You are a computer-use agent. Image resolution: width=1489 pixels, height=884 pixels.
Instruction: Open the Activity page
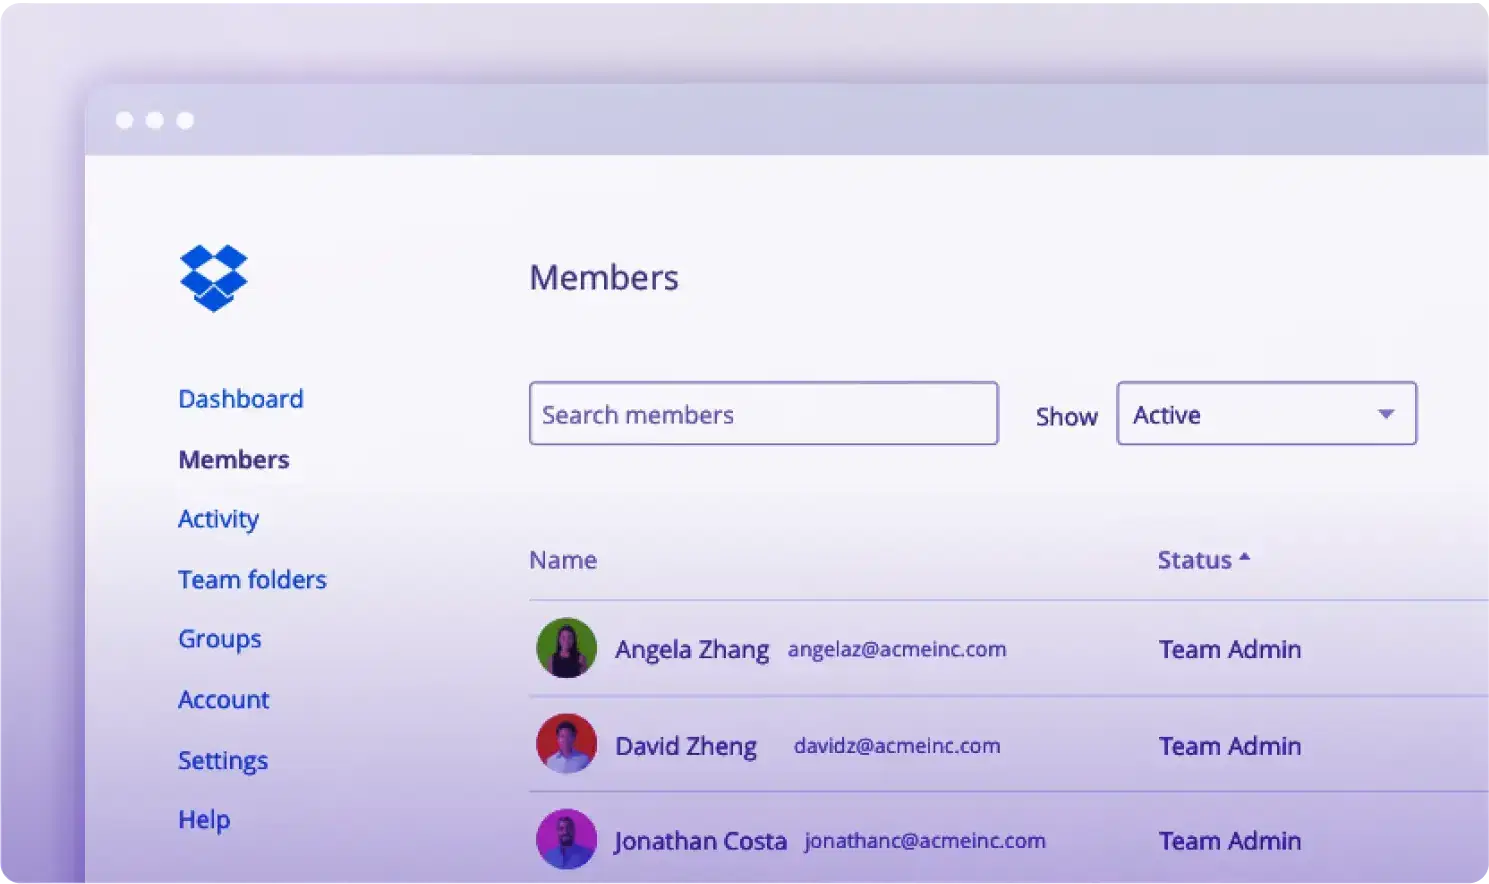(x=218, y=519)
